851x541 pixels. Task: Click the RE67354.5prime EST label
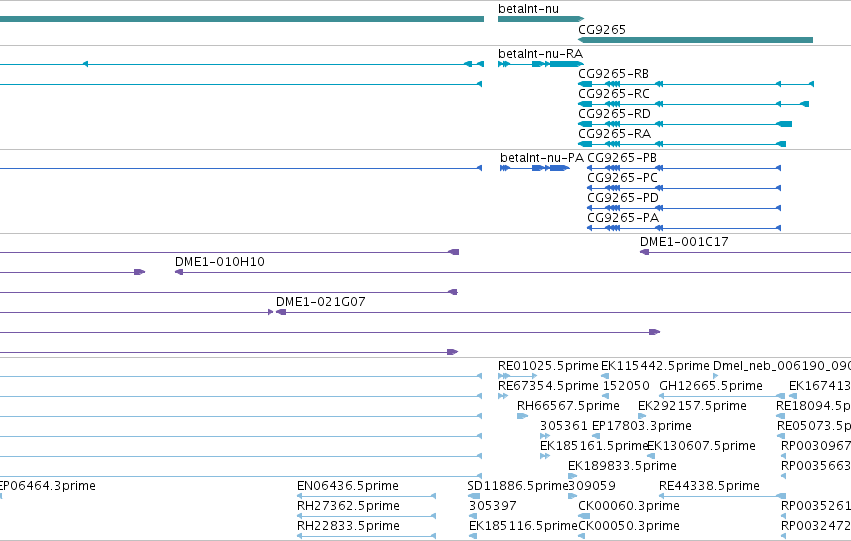pos(548,386)
